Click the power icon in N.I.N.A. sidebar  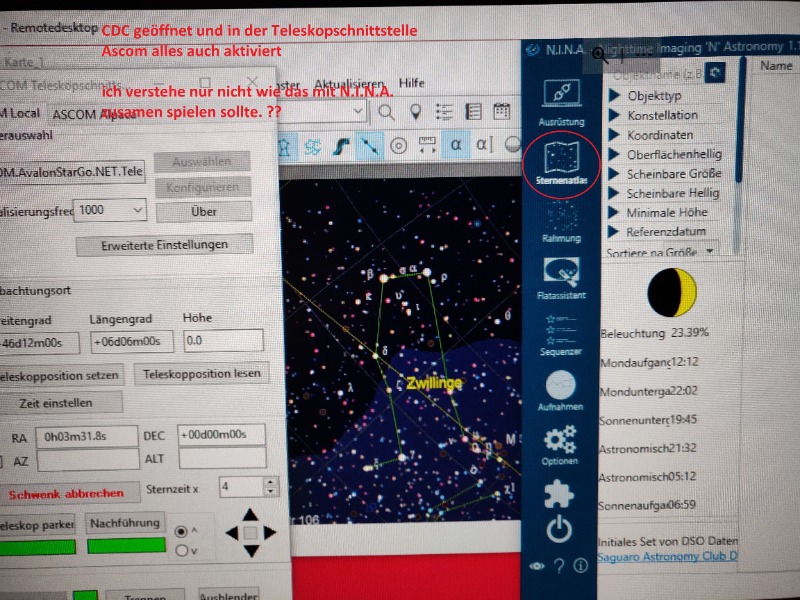(559, 529)
